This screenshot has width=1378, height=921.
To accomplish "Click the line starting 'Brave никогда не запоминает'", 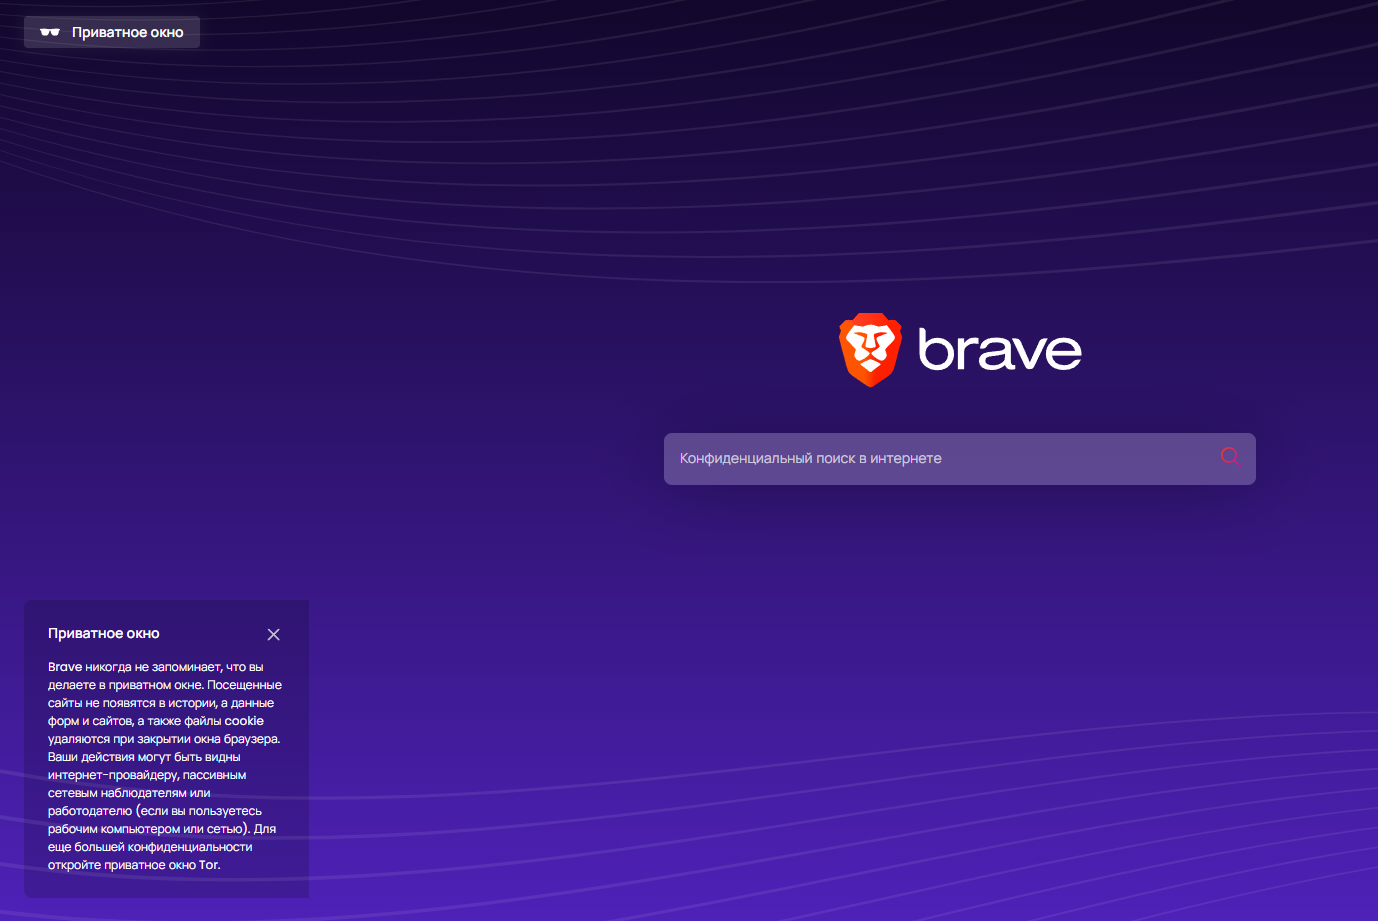I will click(x=156, y=667).
